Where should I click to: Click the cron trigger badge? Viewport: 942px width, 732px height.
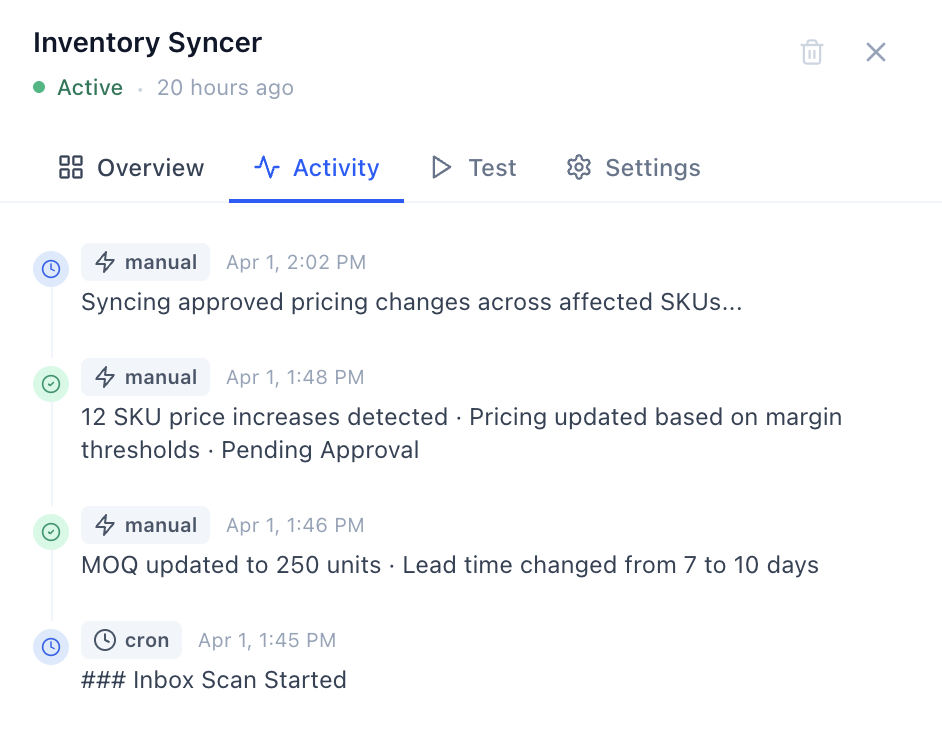[132, 640]
